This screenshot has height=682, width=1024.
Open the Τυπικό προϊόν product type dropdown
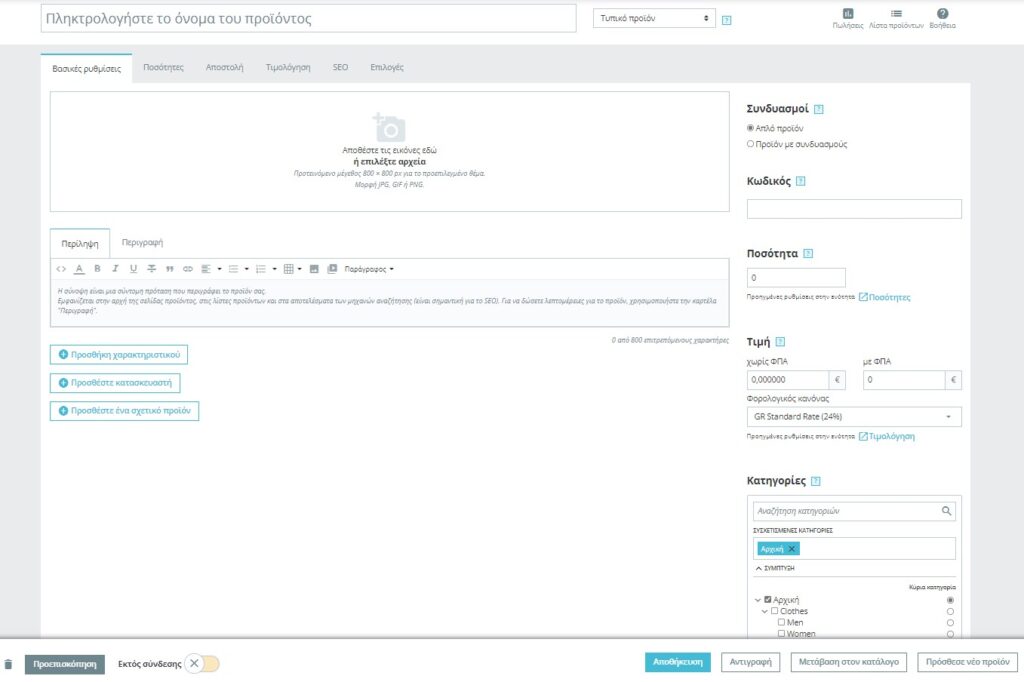click(x=654, y=18)
